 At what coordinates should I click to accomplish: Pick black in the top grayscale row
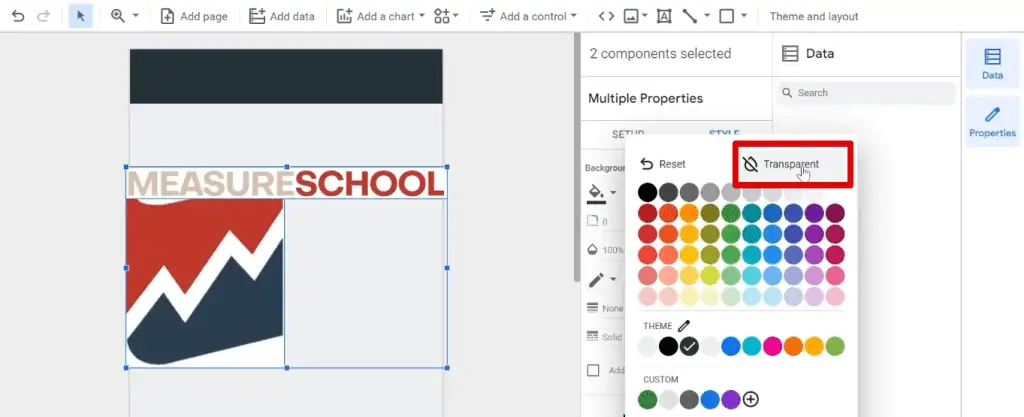pyautogui.click(x=647, y=193)
